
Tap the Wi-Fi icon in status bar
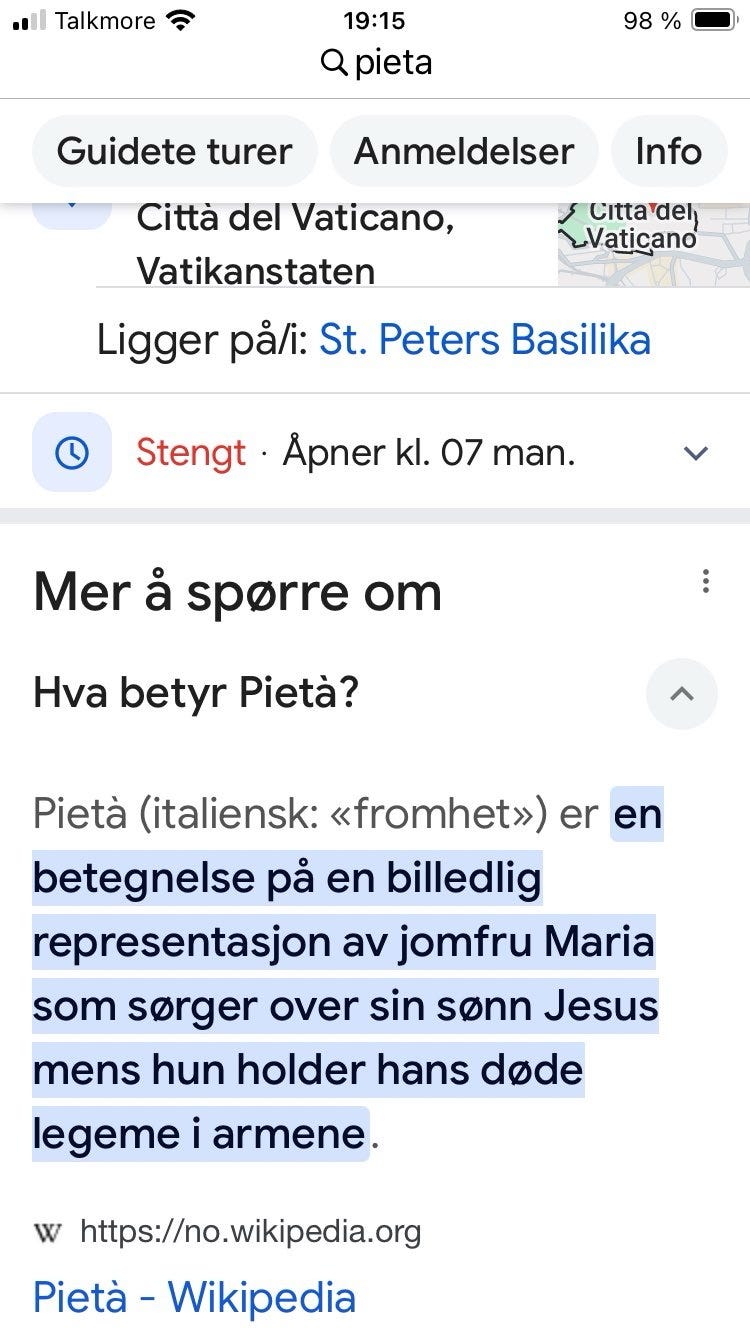181,20
